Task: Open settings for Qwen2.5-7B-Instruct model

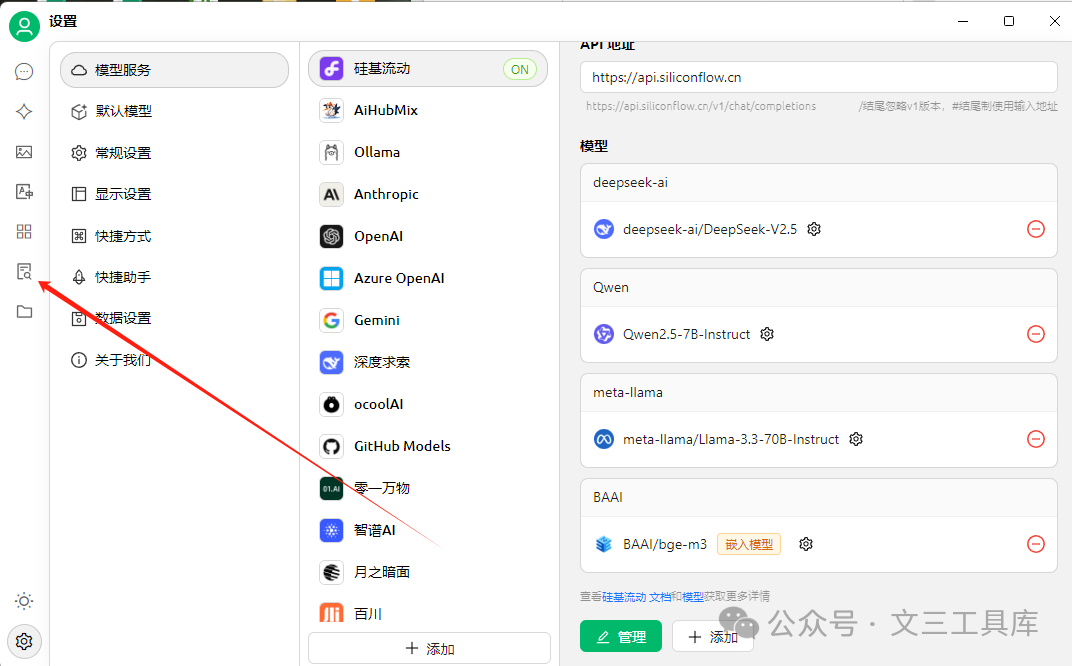Action: tap(767, 334)
